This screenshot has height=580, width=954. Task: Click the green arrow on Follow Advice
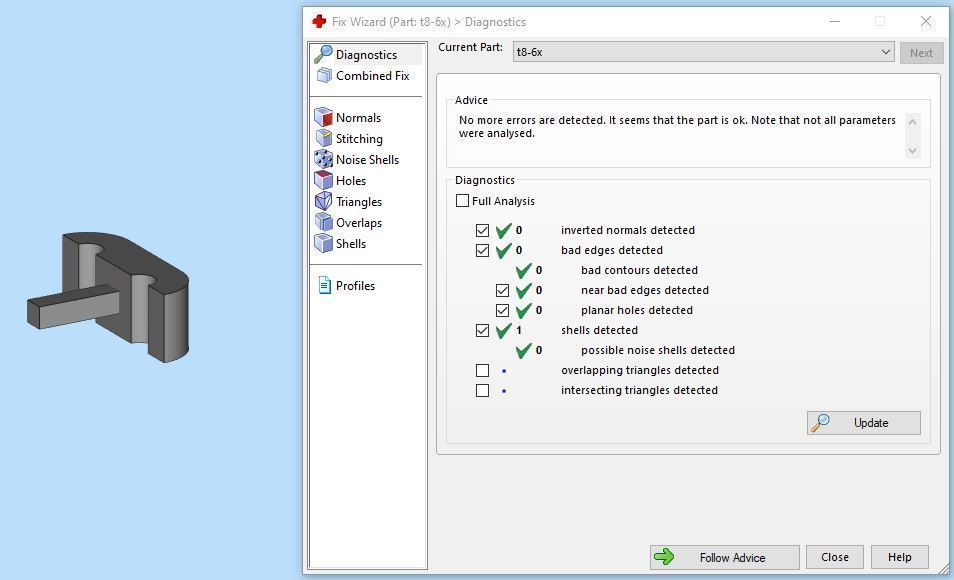[x=664, y=556]
